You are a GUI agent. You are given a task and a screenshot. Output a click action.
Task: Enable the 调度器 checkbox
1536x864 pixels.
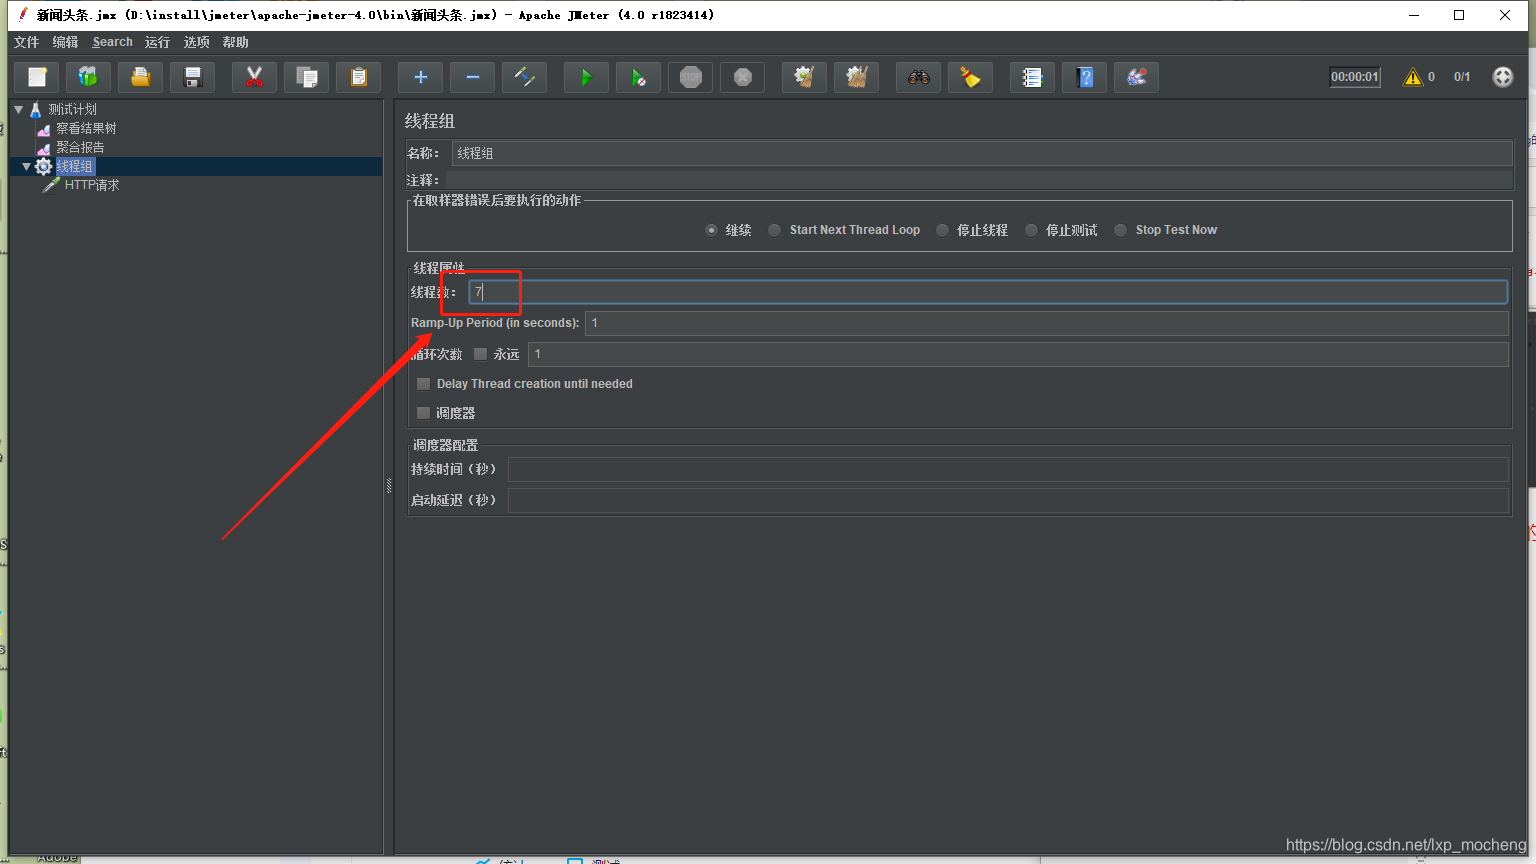point(424,413)
